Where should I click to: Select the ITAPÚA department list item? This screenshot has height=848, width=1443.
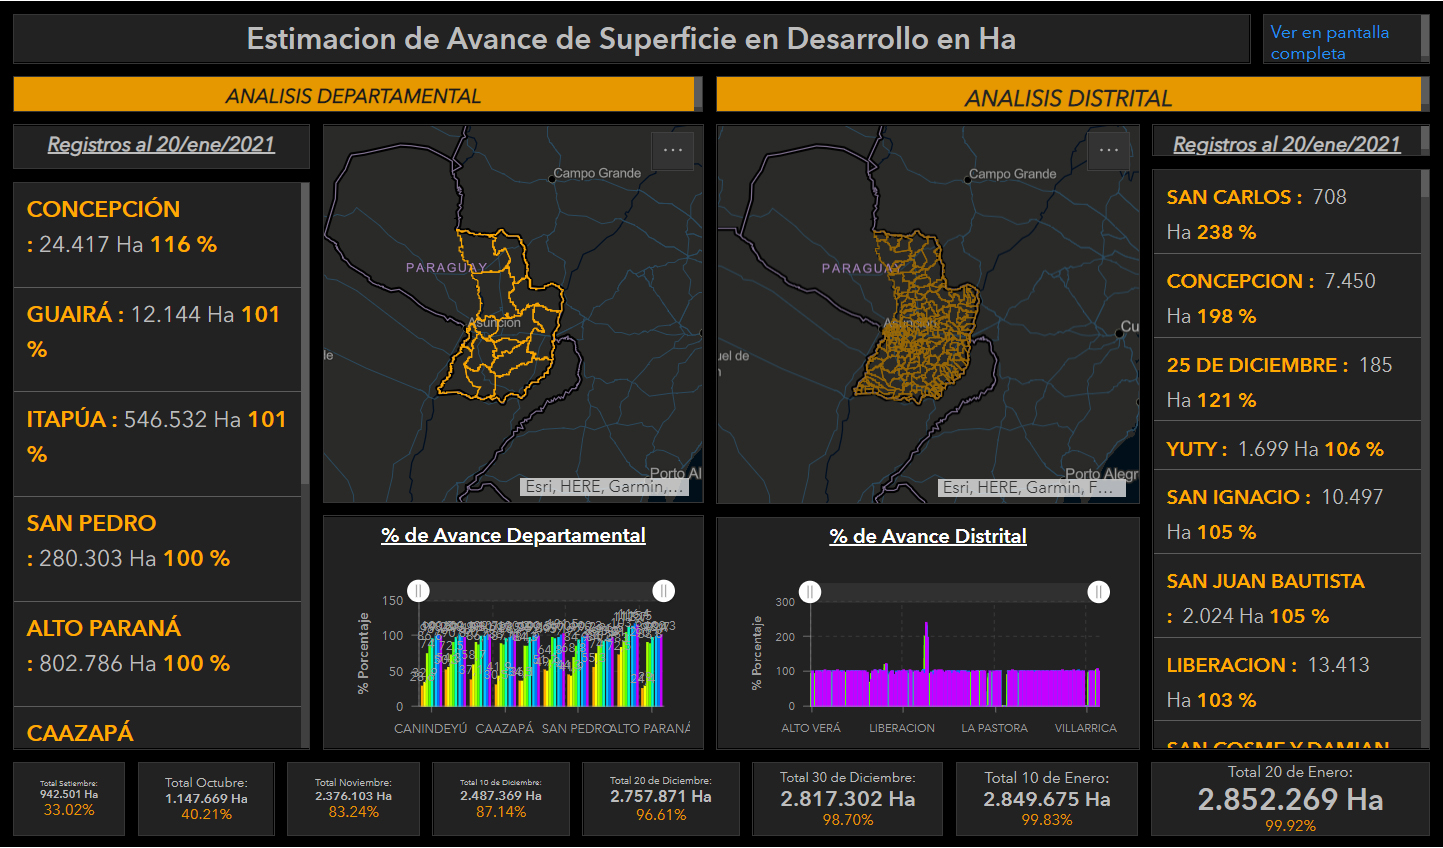[x=156, y=436]
